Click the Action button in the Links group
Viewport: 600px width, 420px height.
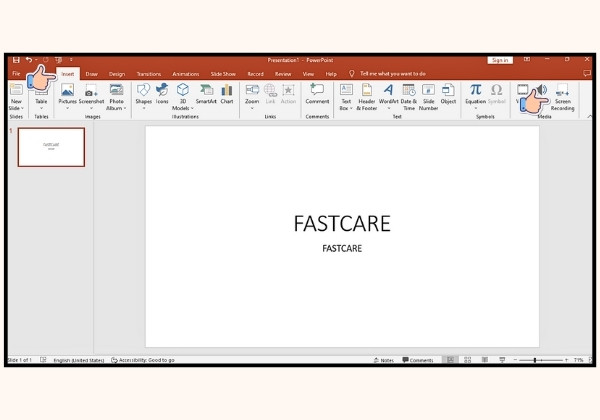(288, 94)
